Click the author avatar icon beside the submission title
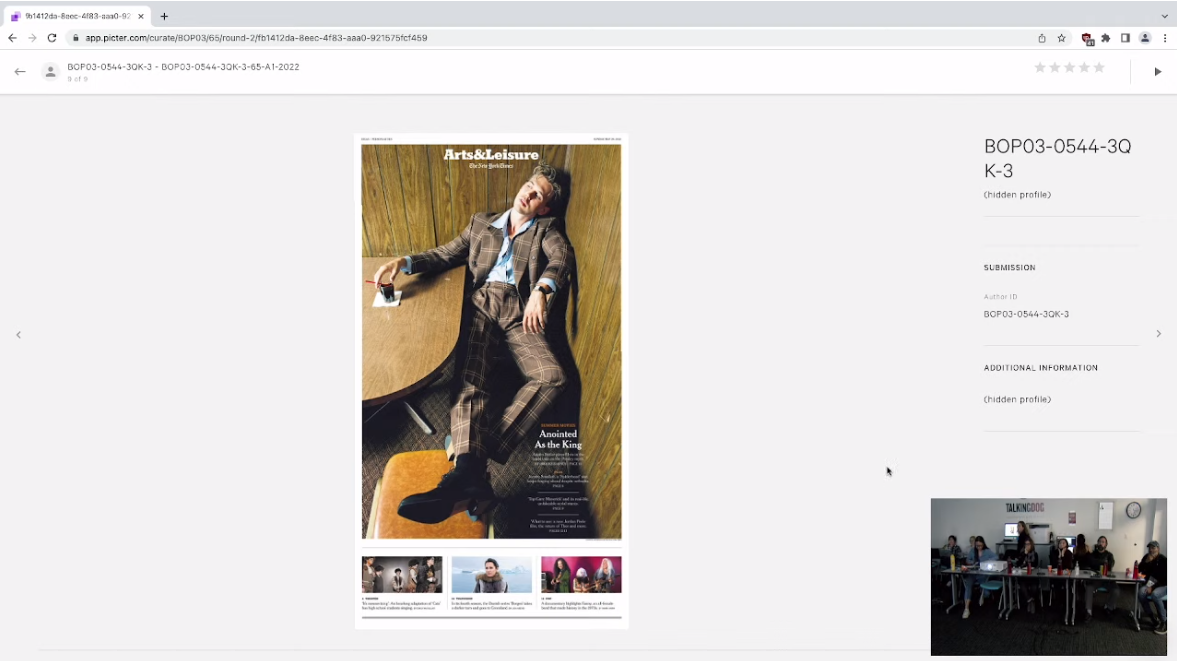The height and width of the screenshot is (661, 1177). [50, 71]
